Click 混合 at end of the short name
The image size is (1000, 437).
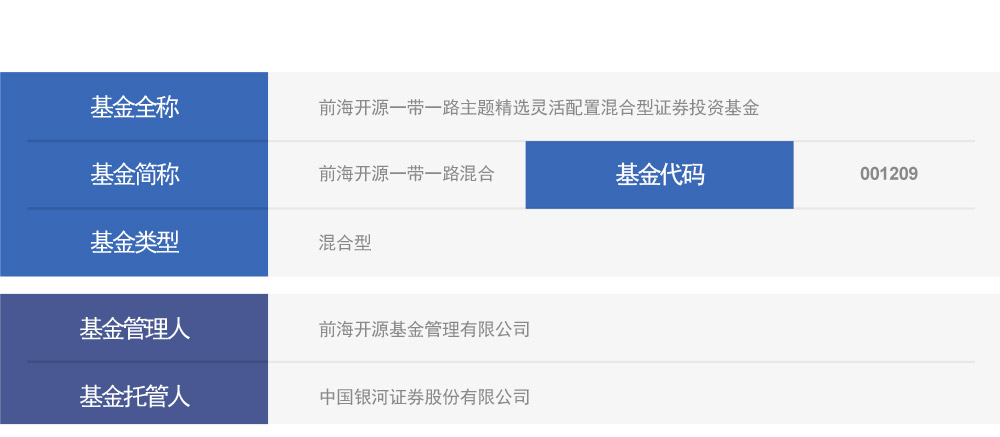[477, 174]
